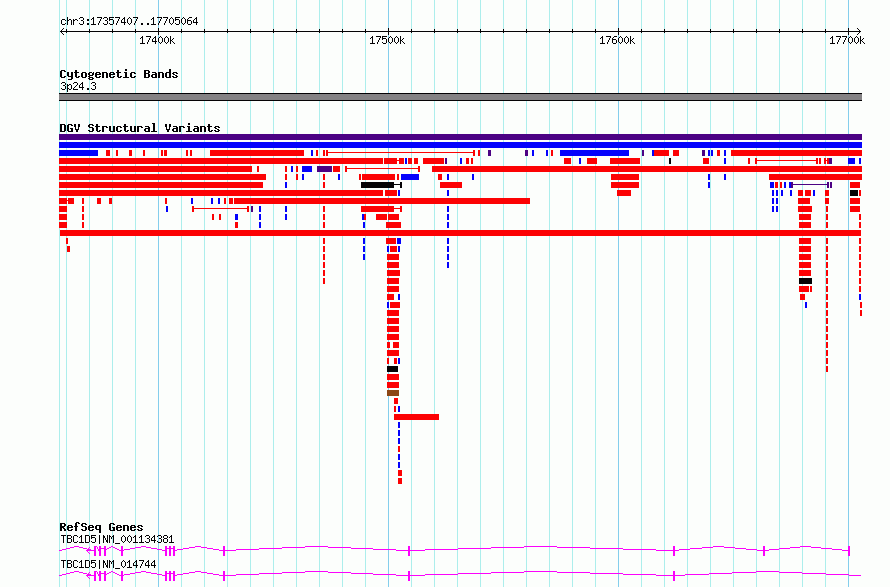This screenshot has height=587, width=890.
Task: Click the TBC1D5|NM_001134381 gene label
Action: point(117,539)
